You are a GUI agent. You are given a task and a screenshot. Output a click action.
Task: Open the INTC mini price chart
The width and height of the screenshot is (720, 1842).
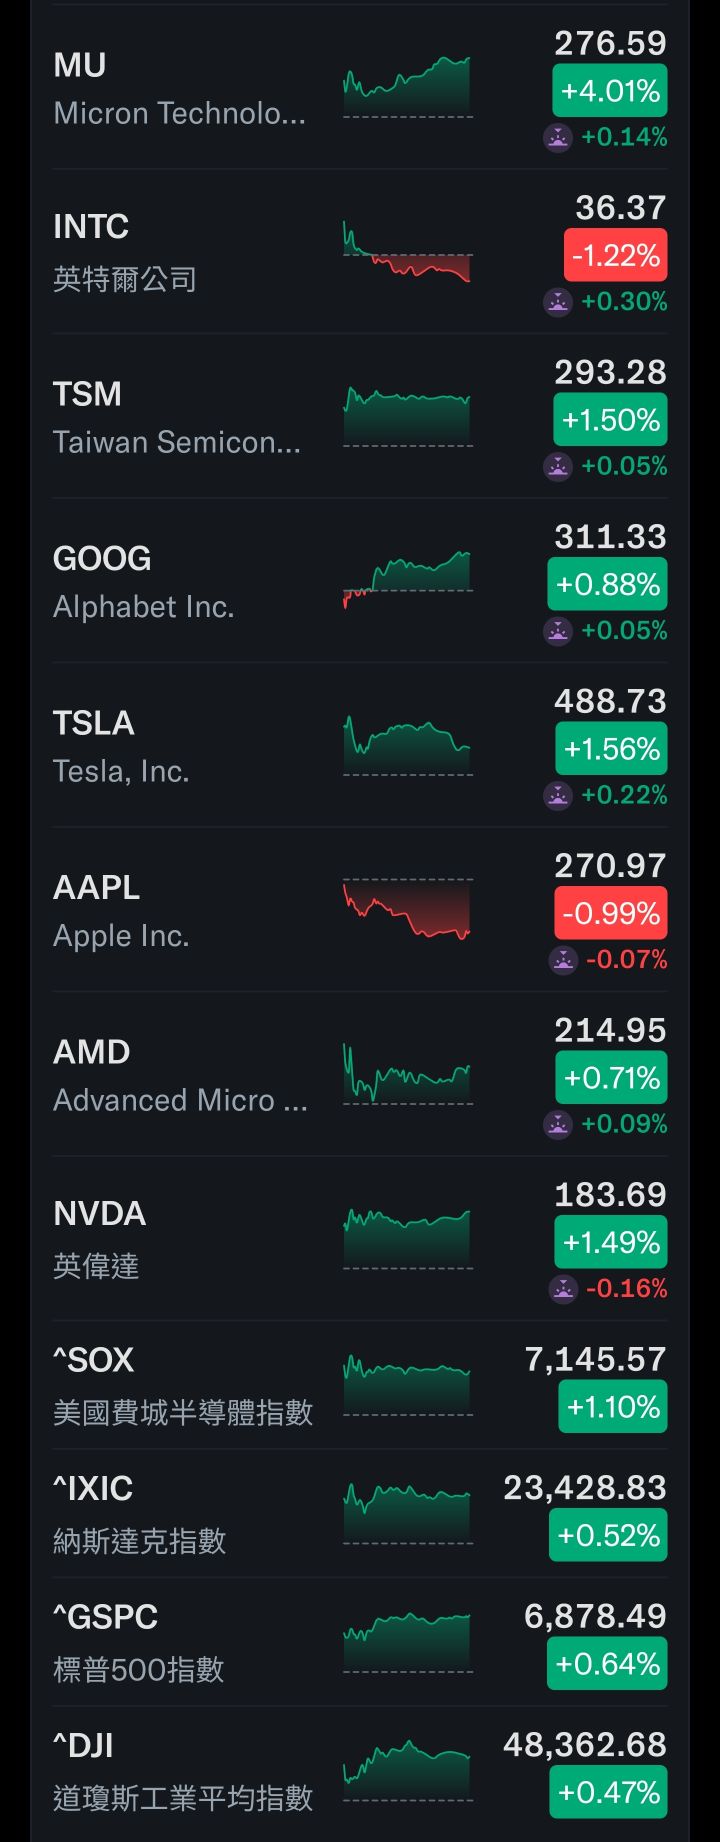[x=407, y=254]
